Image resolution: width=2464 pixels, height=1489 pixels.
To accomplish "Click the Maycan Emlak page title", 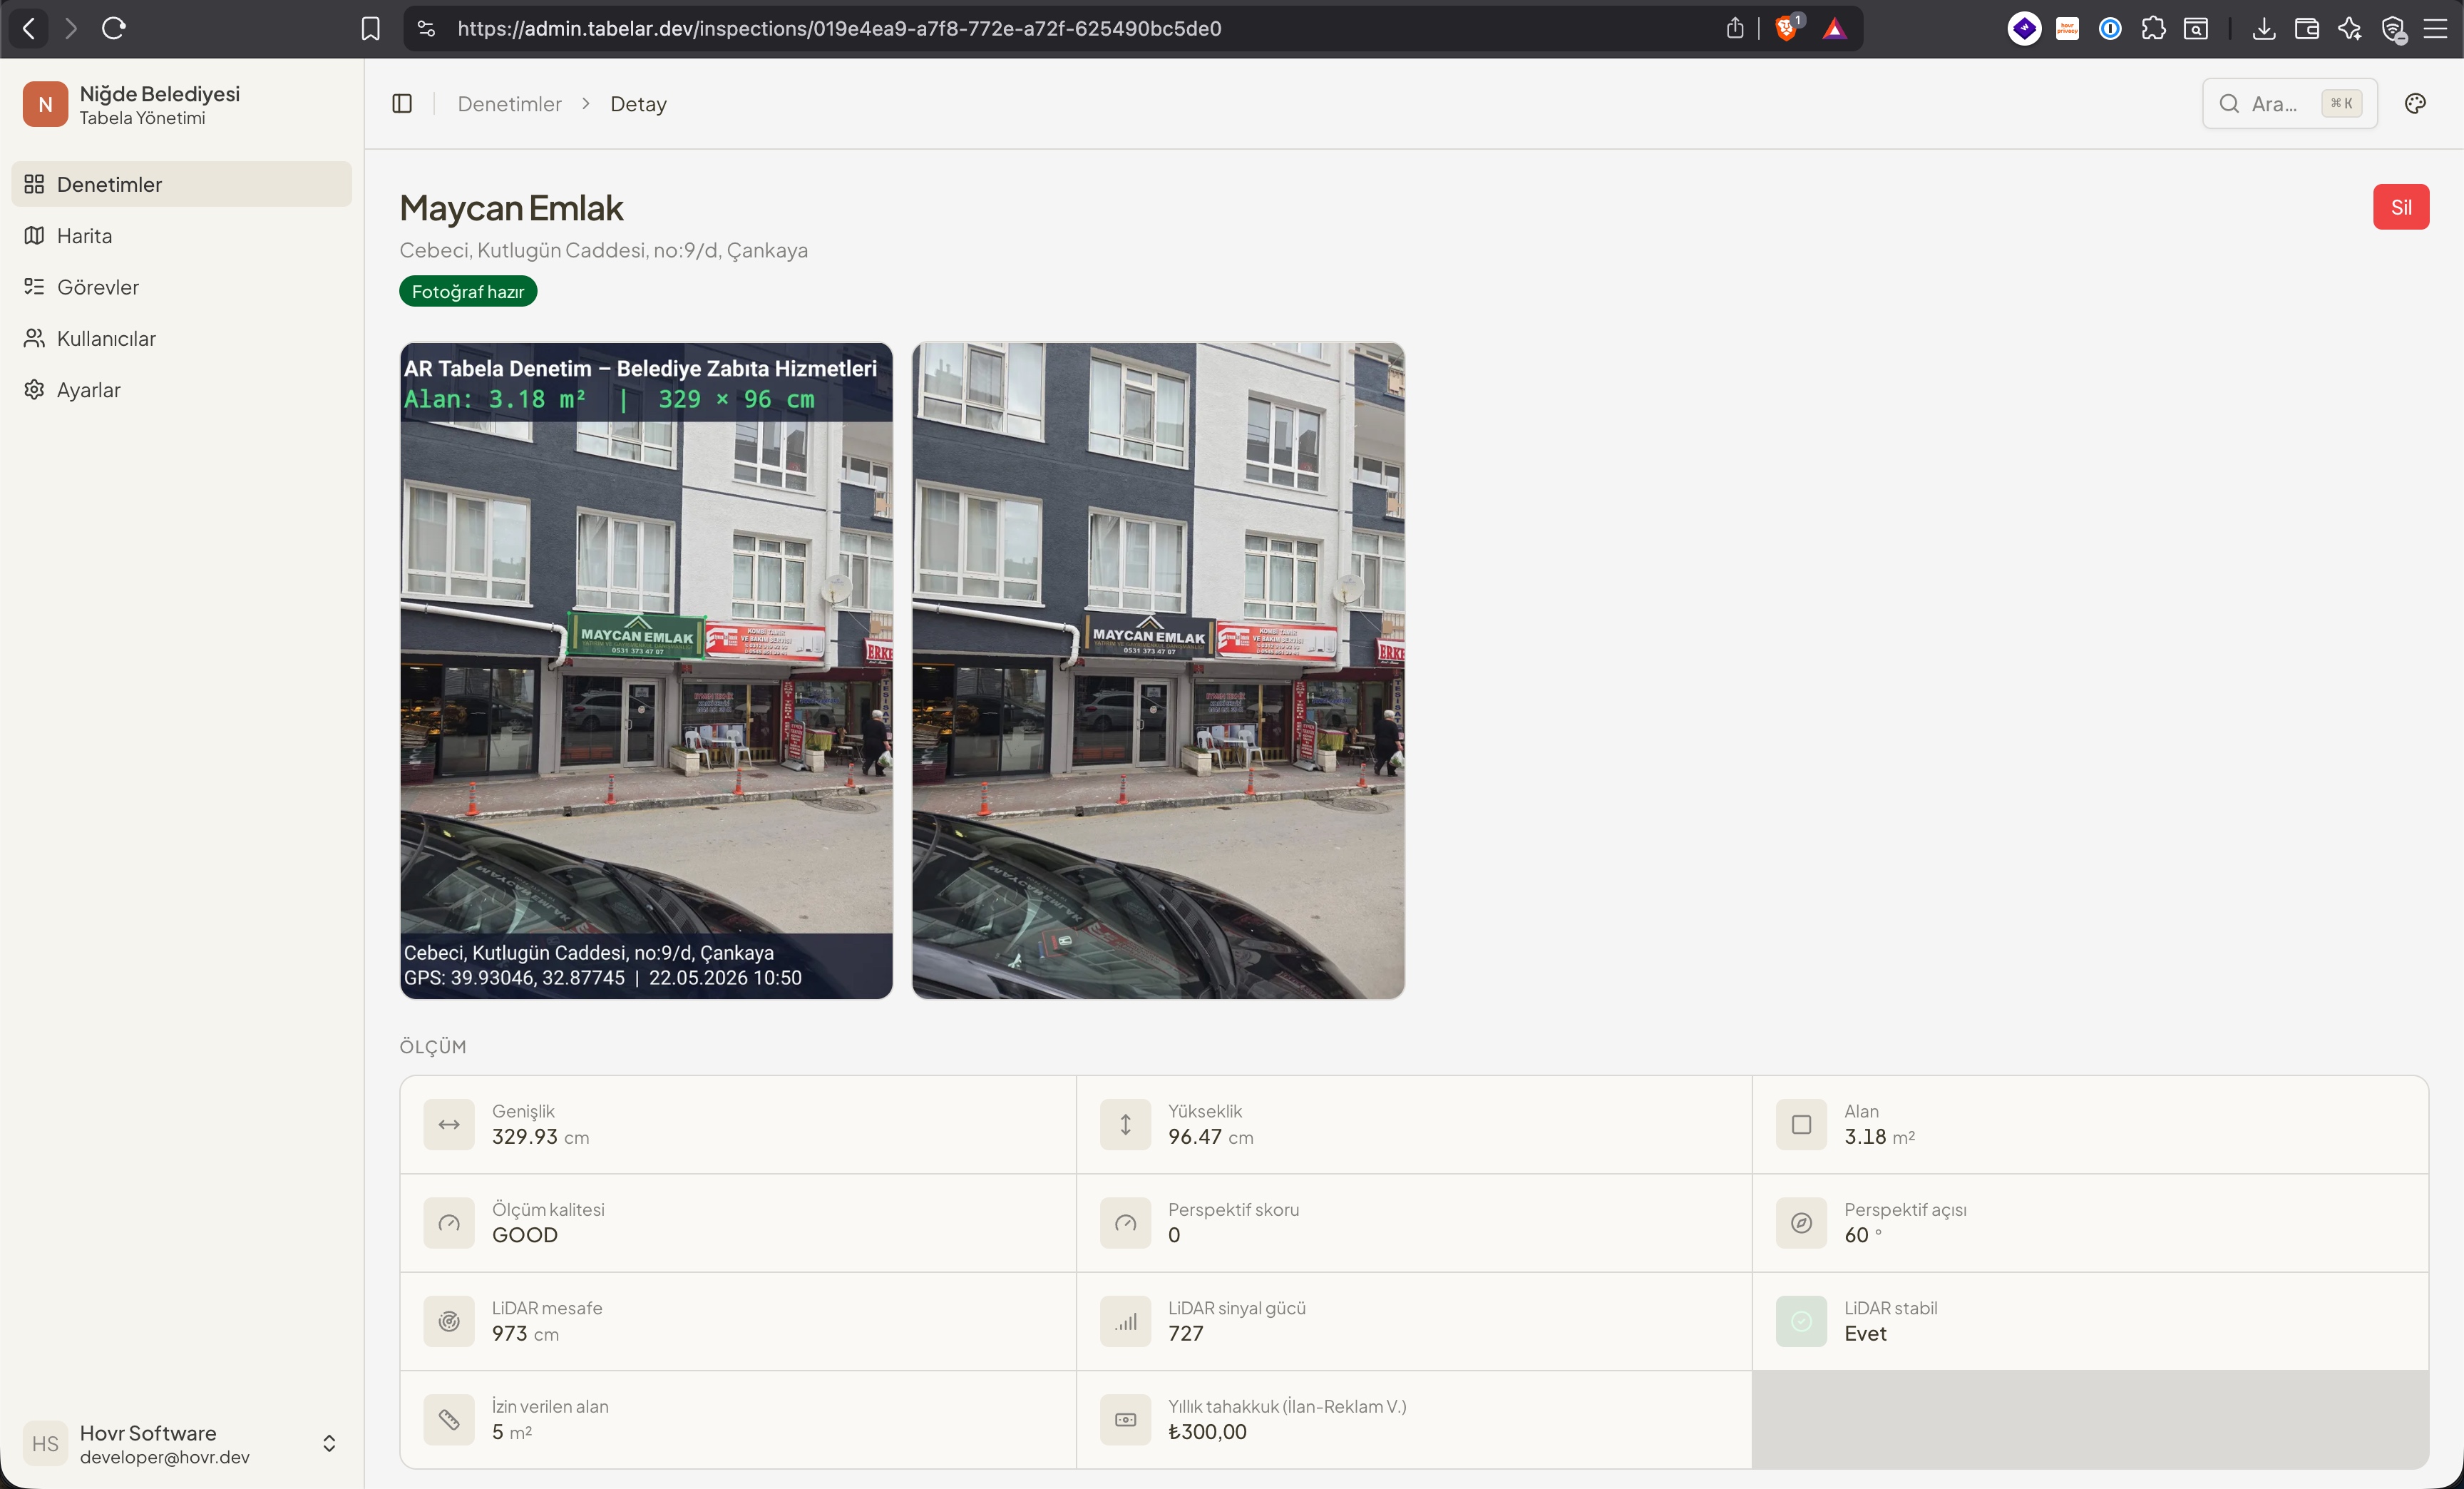I will tap(511, 208).
